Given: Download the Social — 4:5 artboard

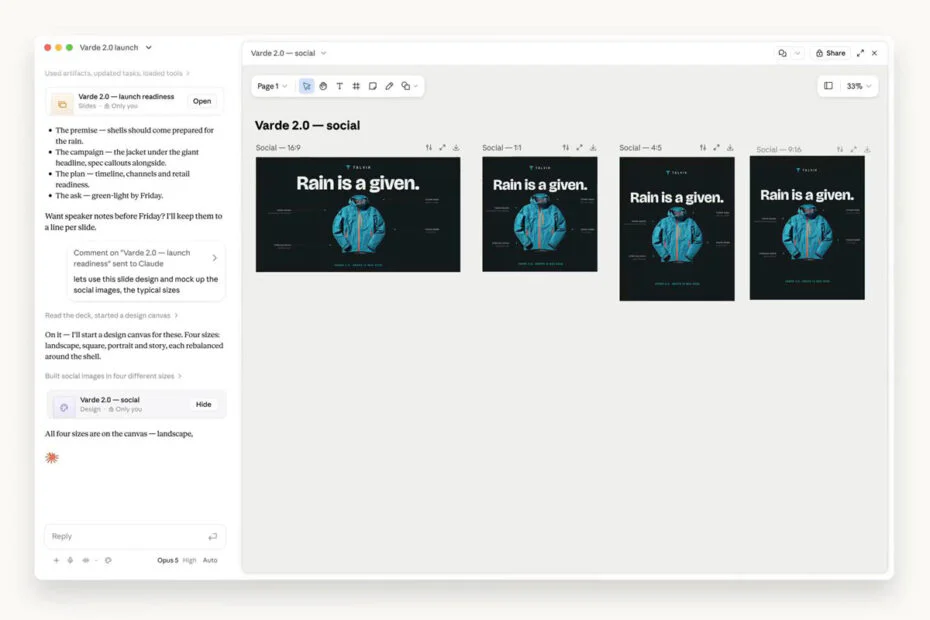Looking at the screenshot, I should (x=730, y=147).
